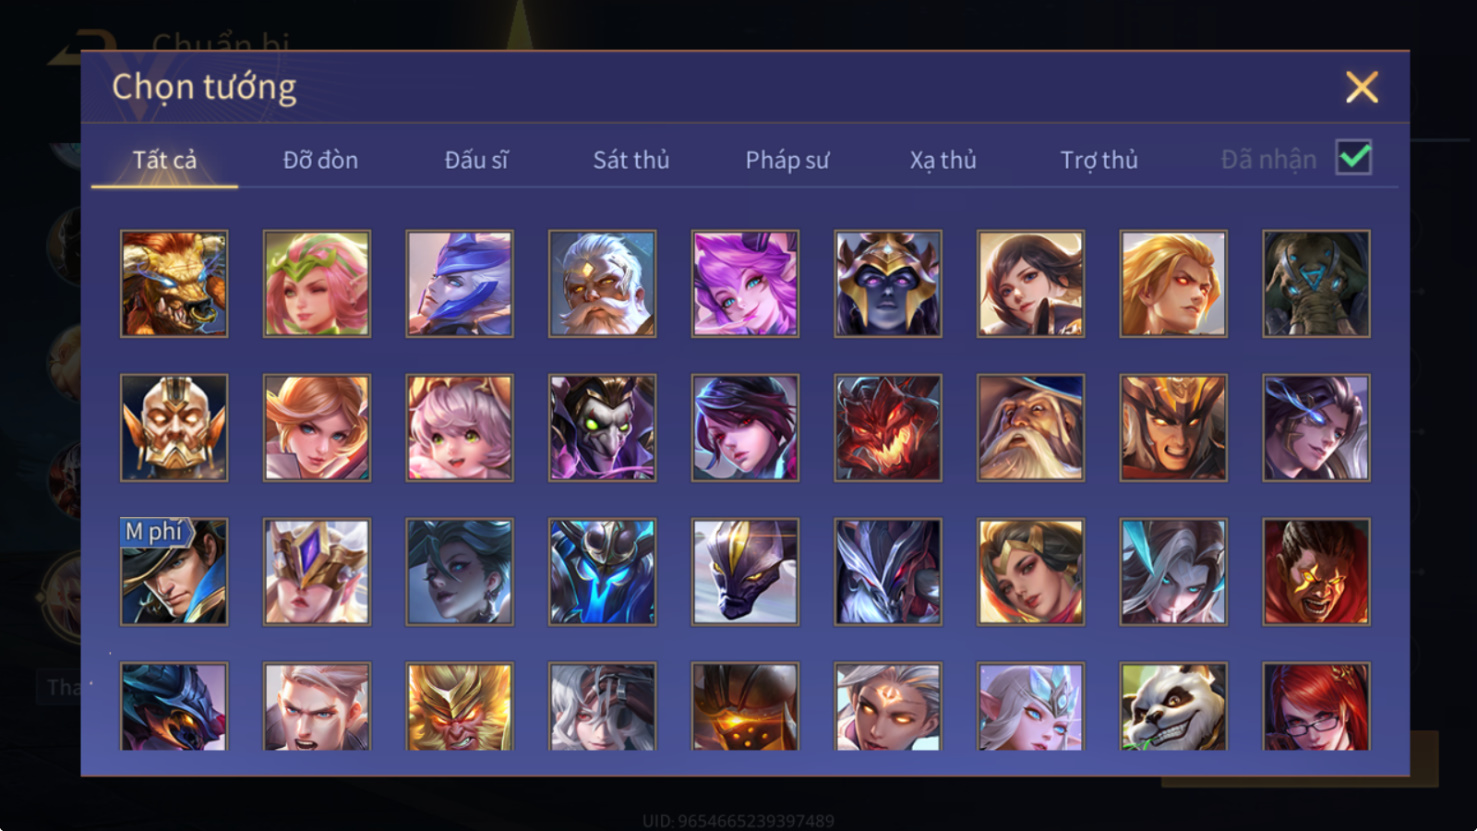Select the white-bearded old man hero in the top row
The height and width of the screenshot is (831, 1477).
(x=602, y=284)
